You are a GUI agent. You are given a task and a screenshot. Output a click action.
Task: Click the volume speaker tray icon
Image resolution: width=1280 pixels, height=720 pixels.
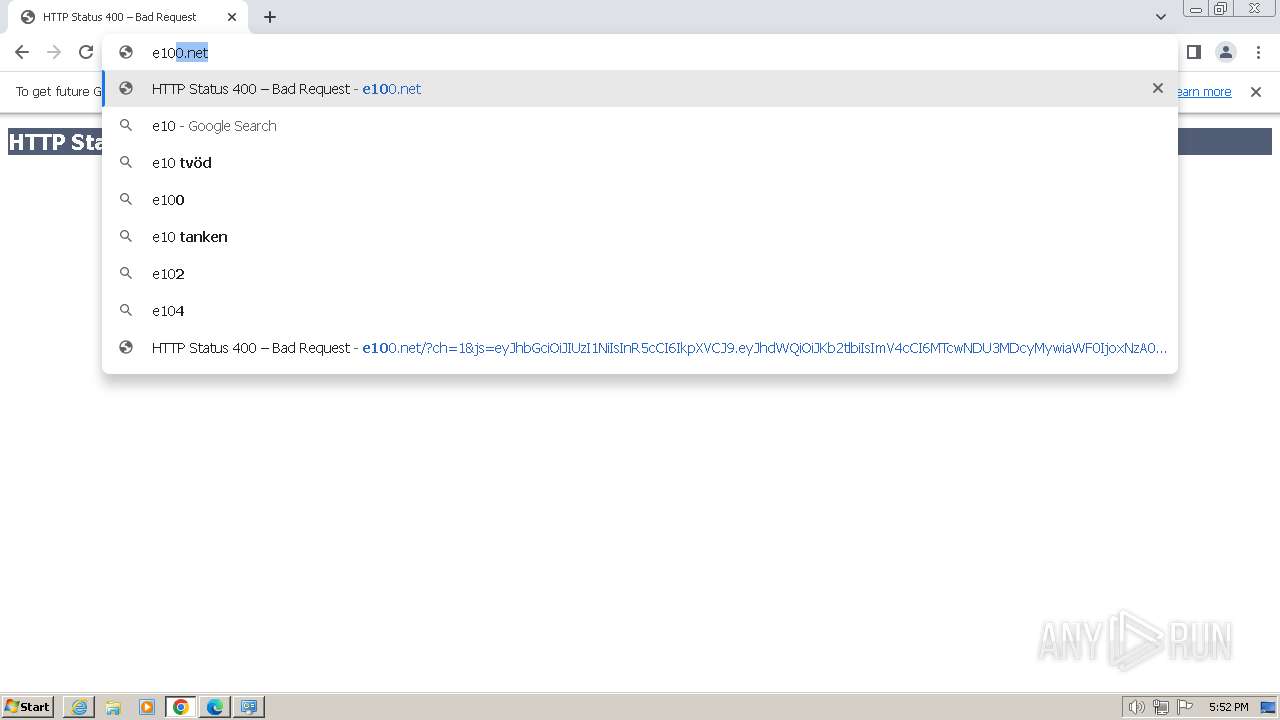(1137, 707)
